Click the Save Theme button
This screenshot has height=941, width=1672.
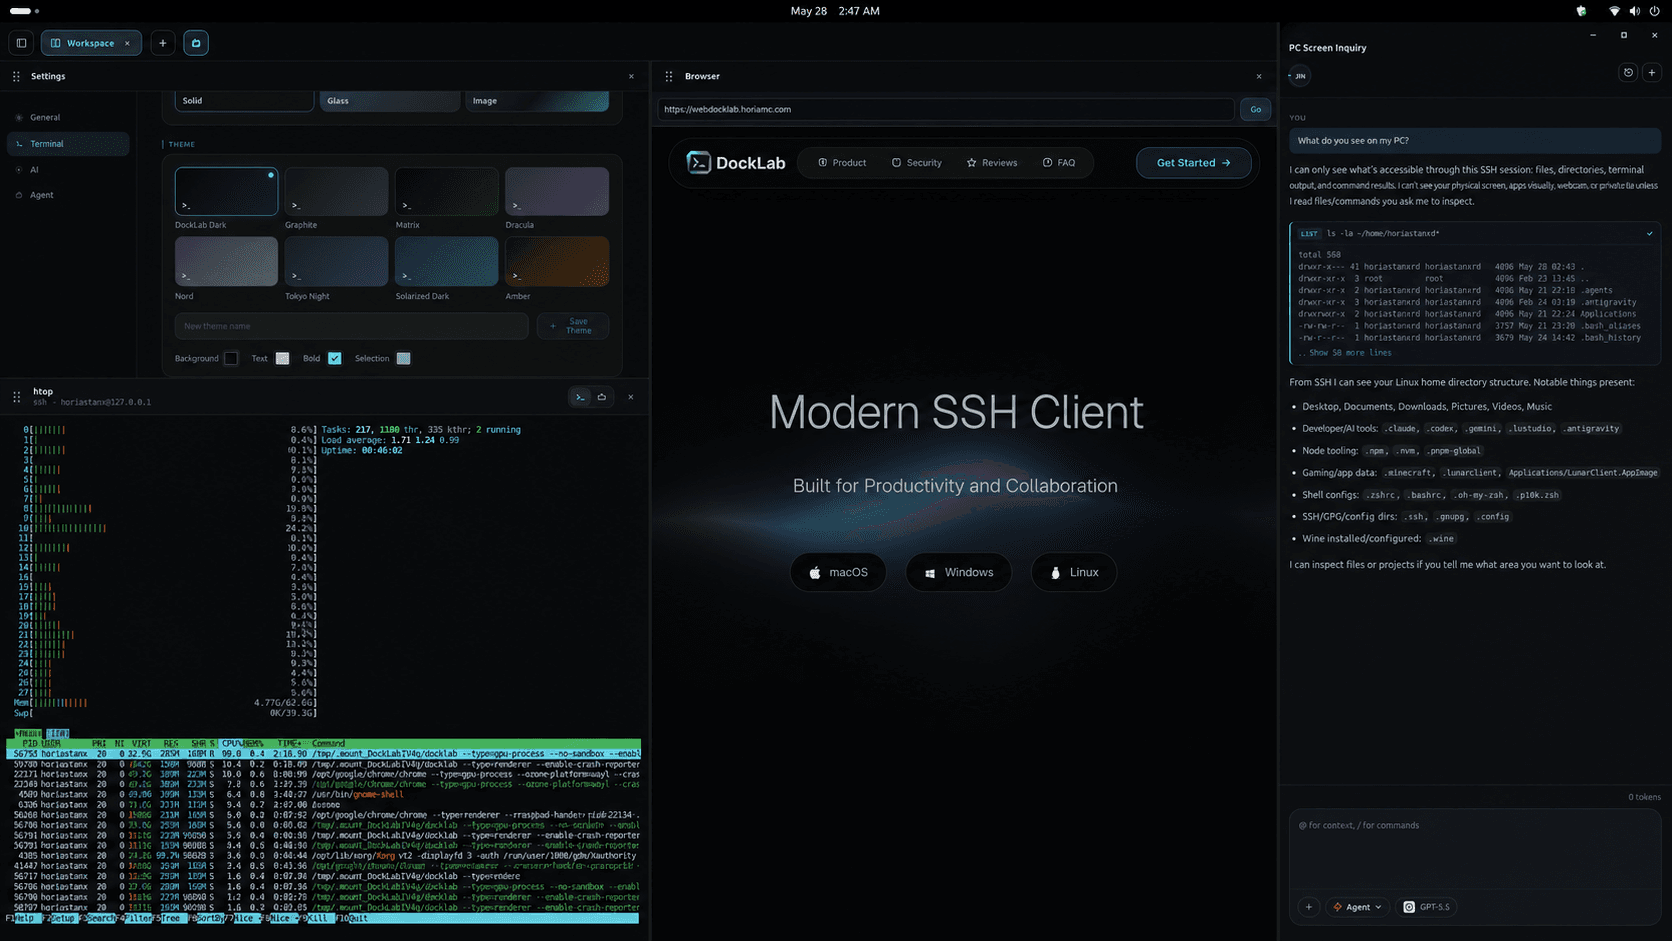pyautogui.click(x=573, y=326)
